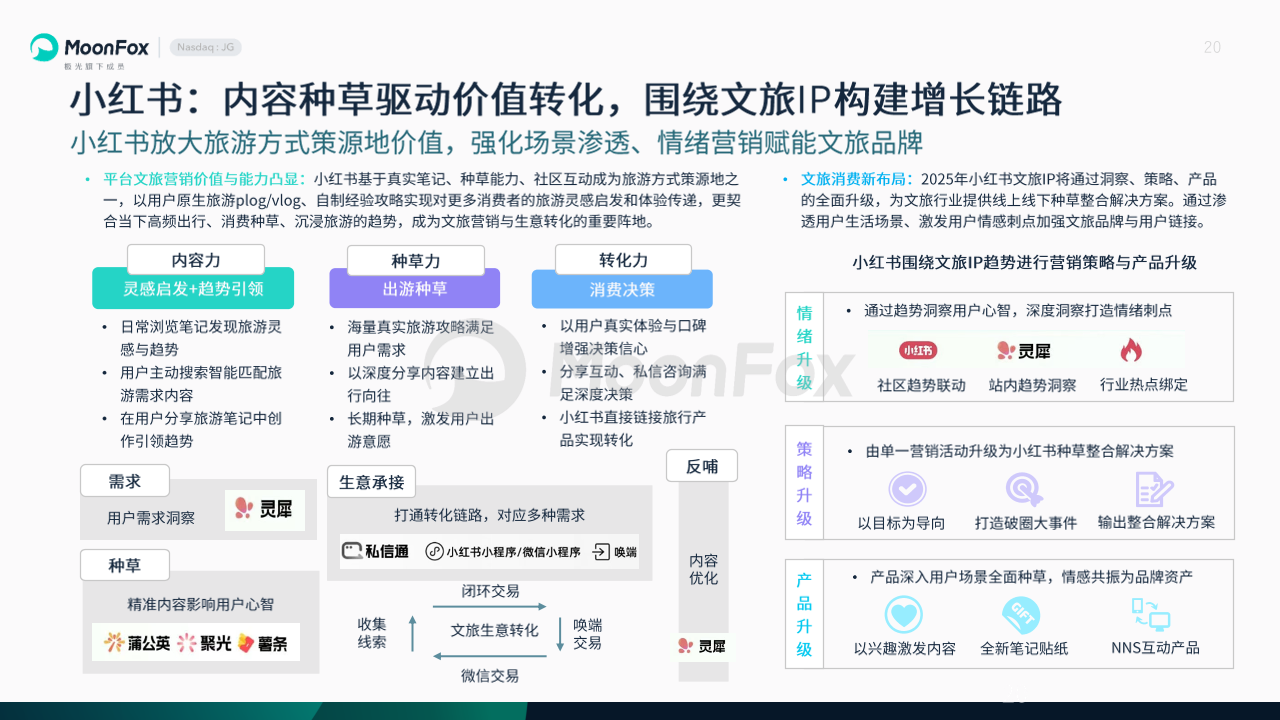Select the 种草力 label box
This screenshot has width=1280, height=720.
[x=416, y=261]
